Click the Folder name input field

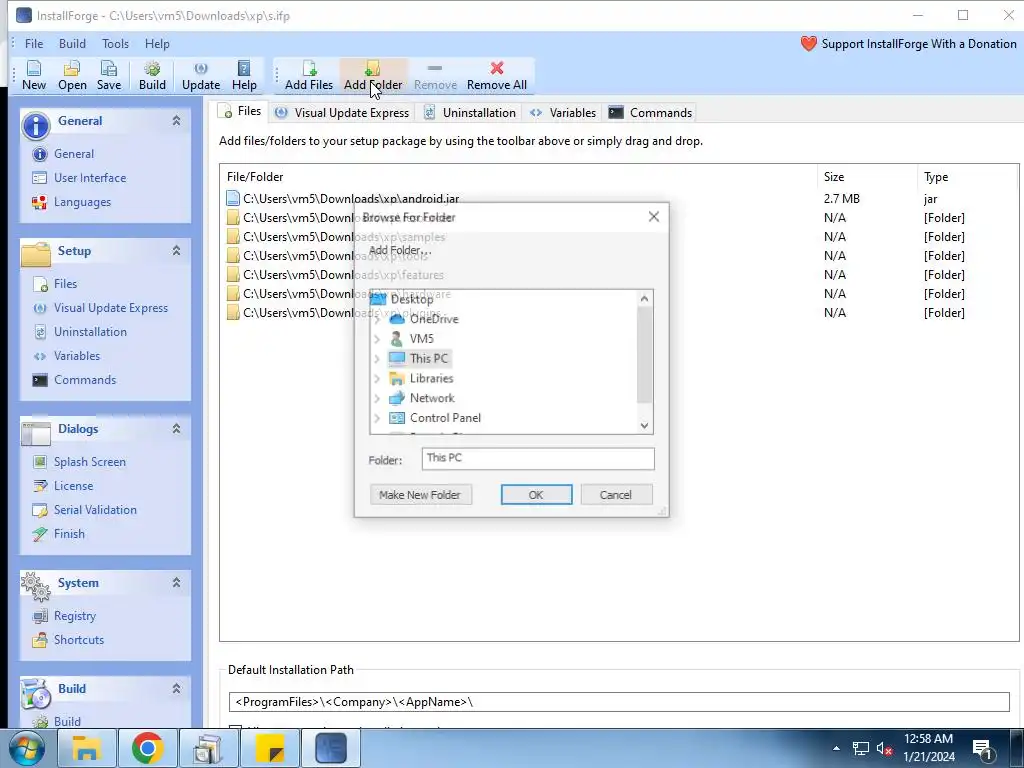[x=537, y=458]
